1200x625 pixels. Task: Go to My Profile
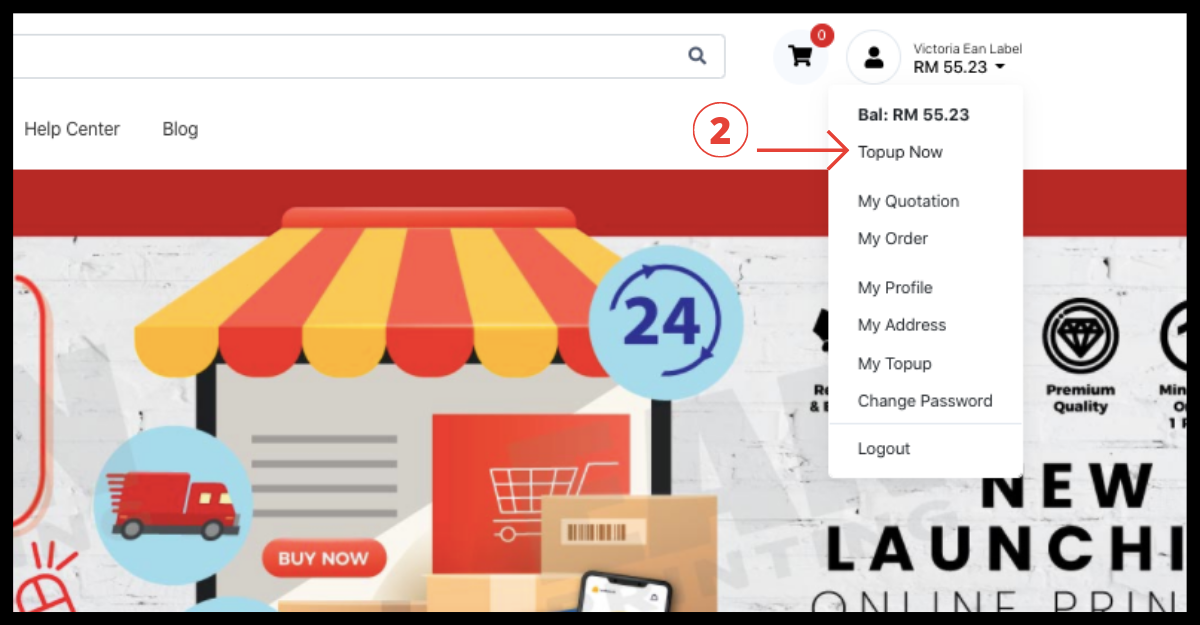tap(895, 287)
